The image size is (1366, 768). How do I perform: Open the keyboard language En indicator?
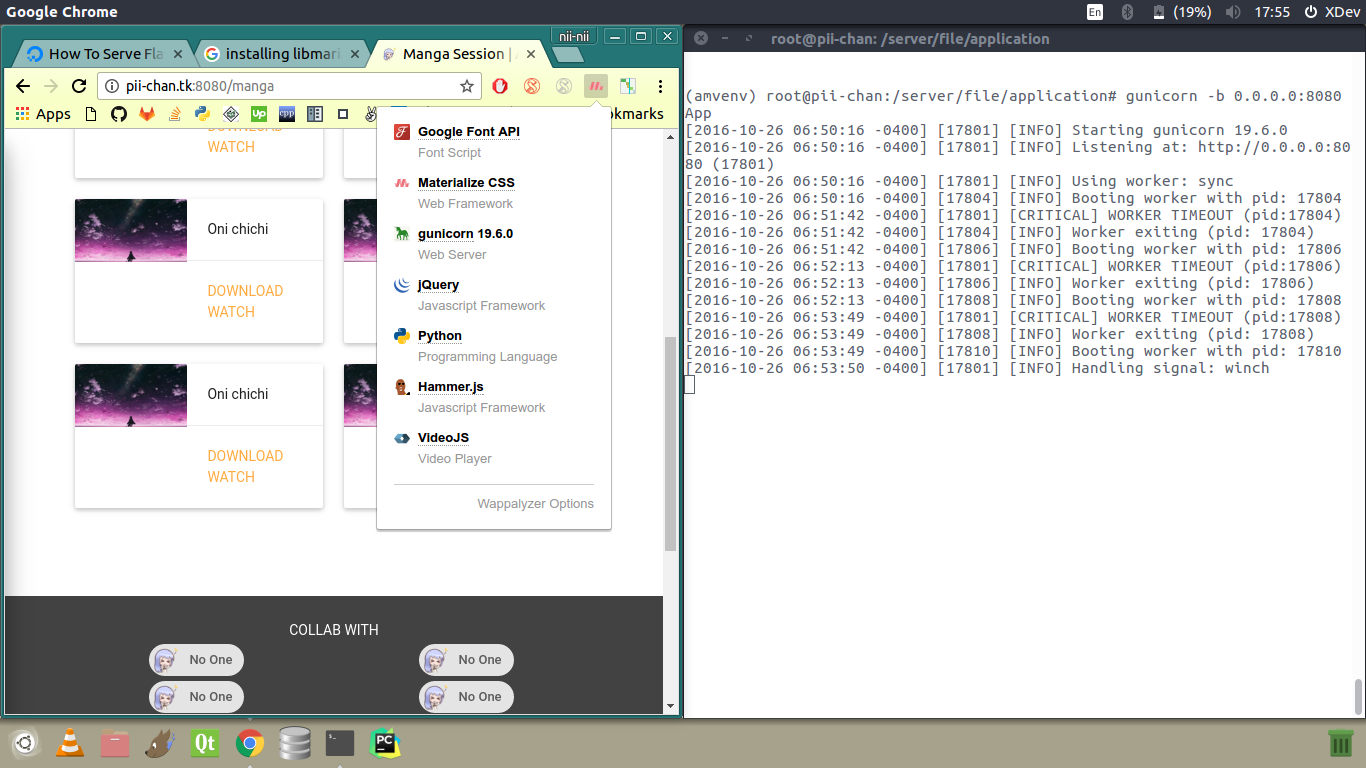pos(1095,12)
